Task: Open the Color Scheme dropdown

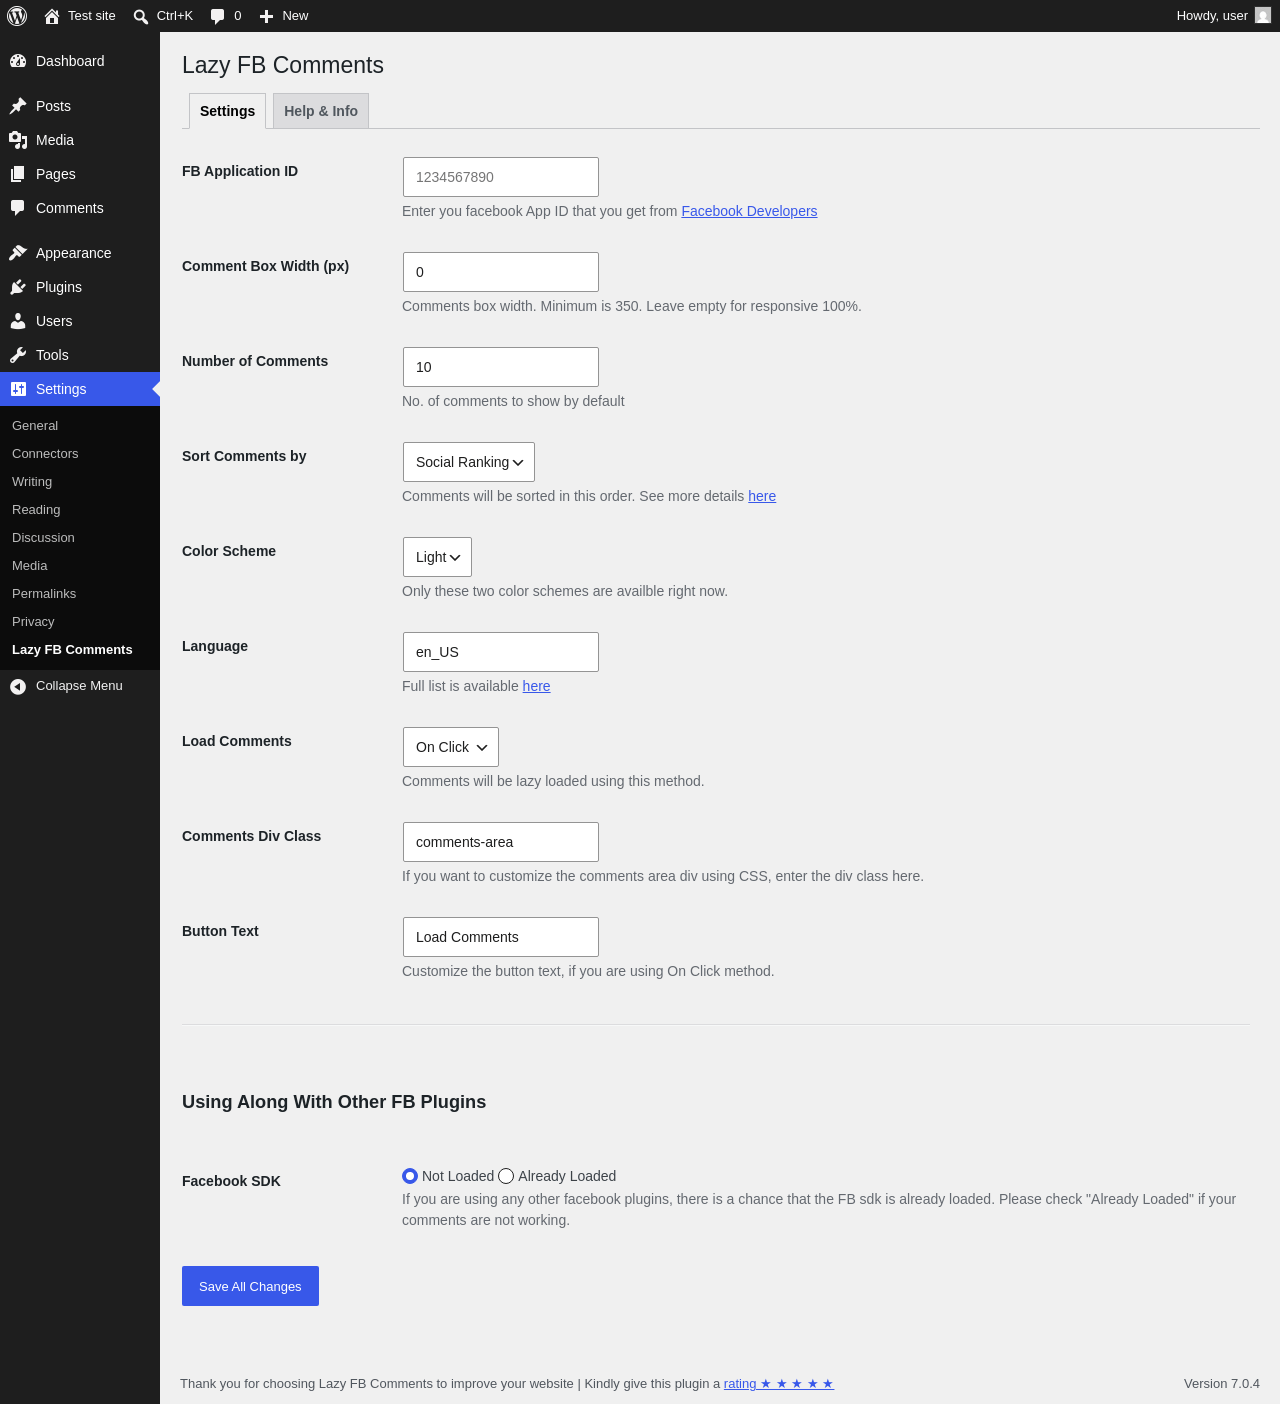Action: tap(437, 557)
